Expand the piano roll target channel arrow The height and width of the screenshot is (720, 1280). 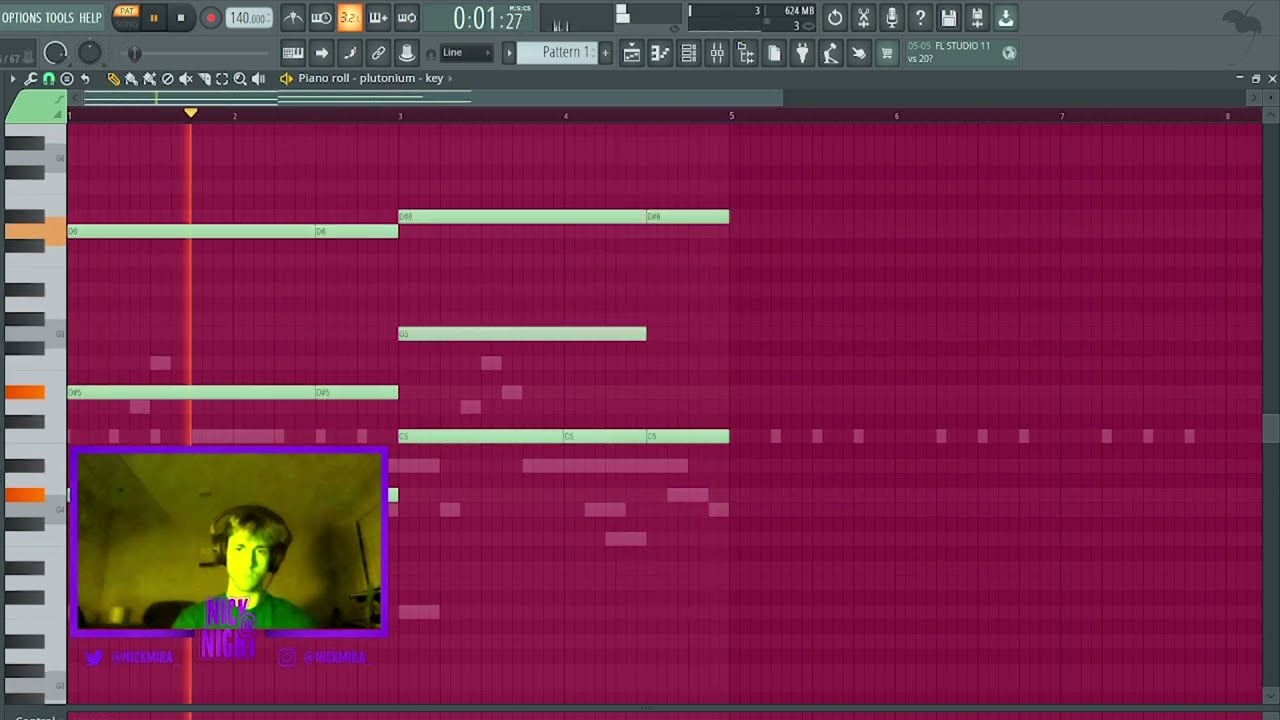pyautogui.click(x=451, y=78)
